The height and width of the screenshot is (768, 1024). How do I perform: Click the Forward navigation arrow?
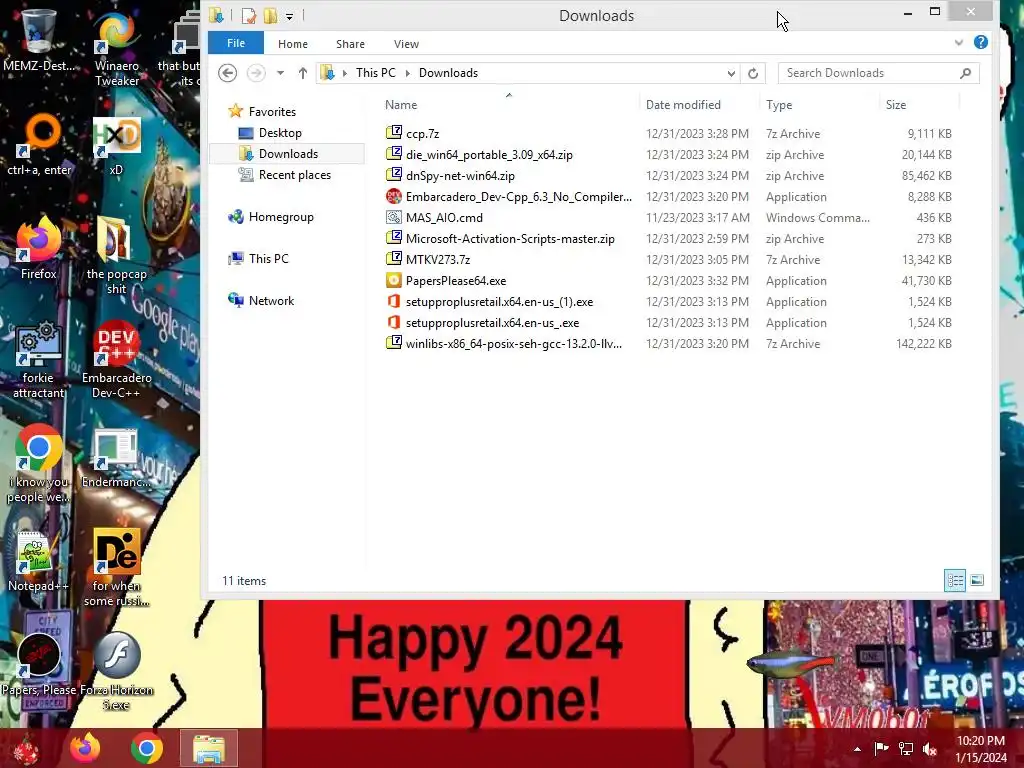pos(256,72)
